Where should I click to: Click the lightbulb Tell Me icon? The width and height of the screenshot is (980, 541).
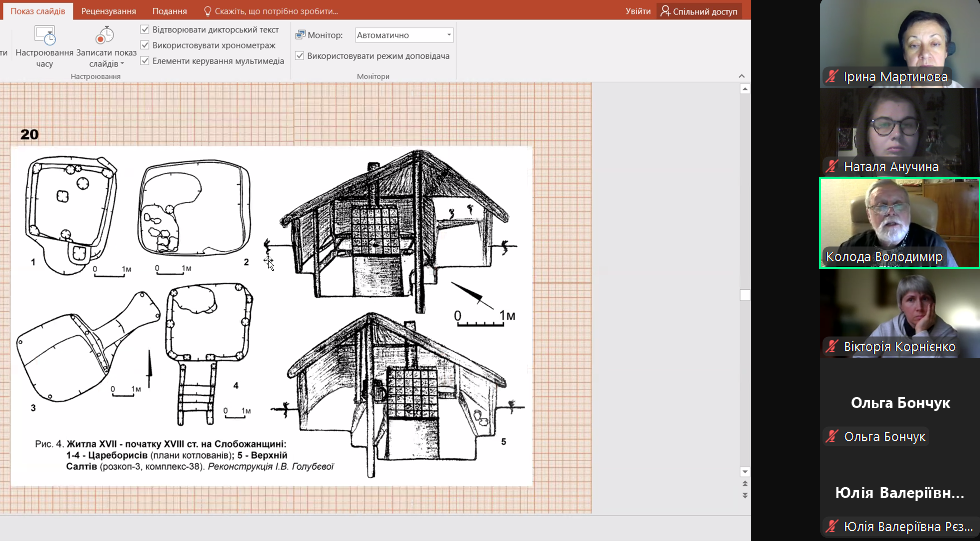point(208,11)
